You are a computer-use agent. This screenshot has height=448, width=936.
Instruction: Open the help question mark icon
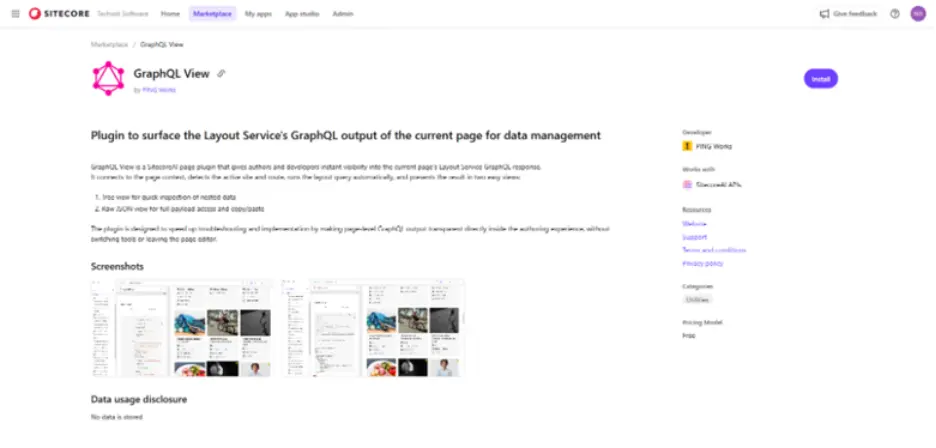point(894,14)
